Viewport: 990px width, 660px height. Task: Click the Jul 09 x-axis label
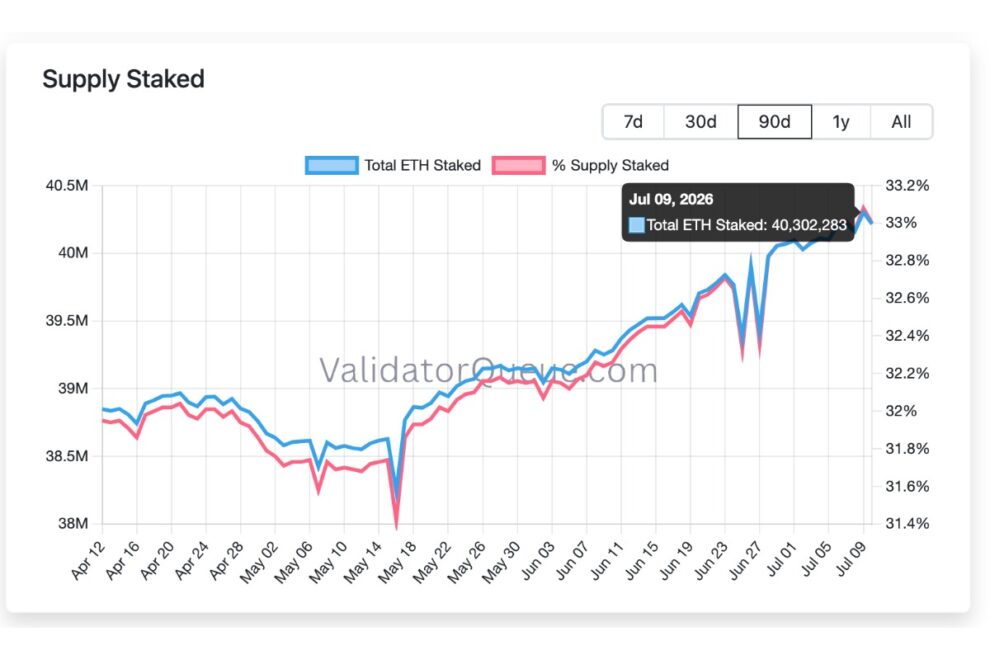(x=851, y=558)
